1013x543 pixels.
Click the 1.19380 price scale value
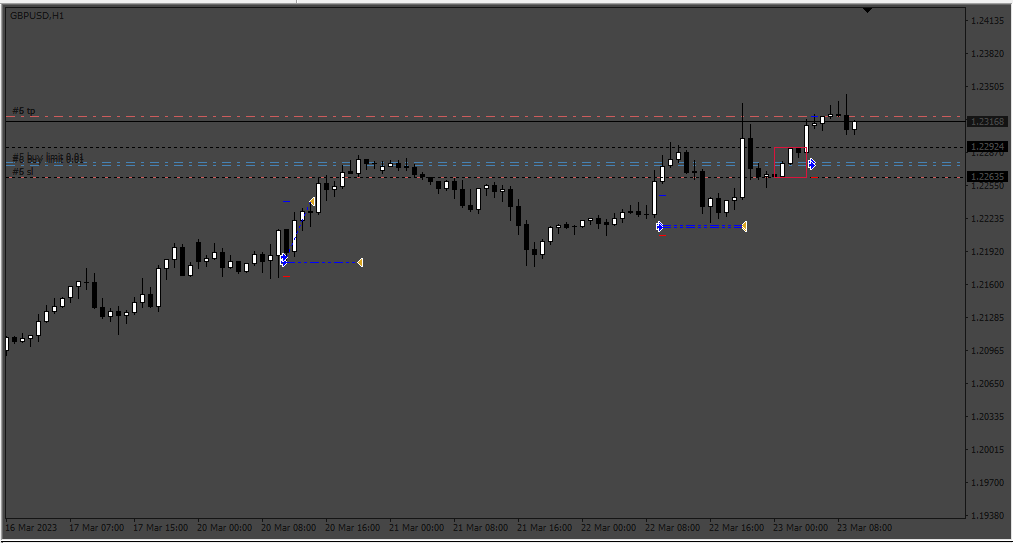tap(987, 516)
